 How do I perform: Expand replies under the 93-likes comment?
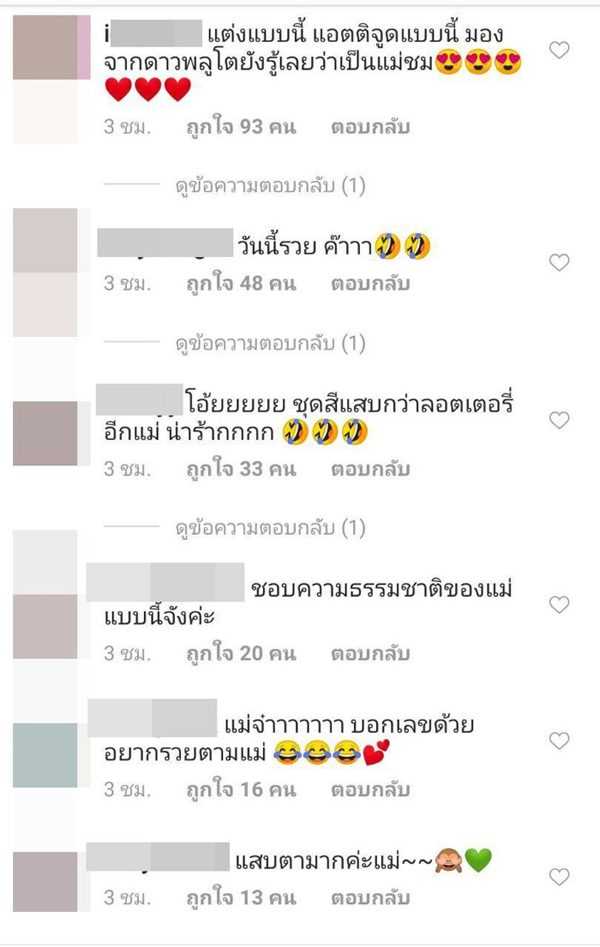point(270,186)
